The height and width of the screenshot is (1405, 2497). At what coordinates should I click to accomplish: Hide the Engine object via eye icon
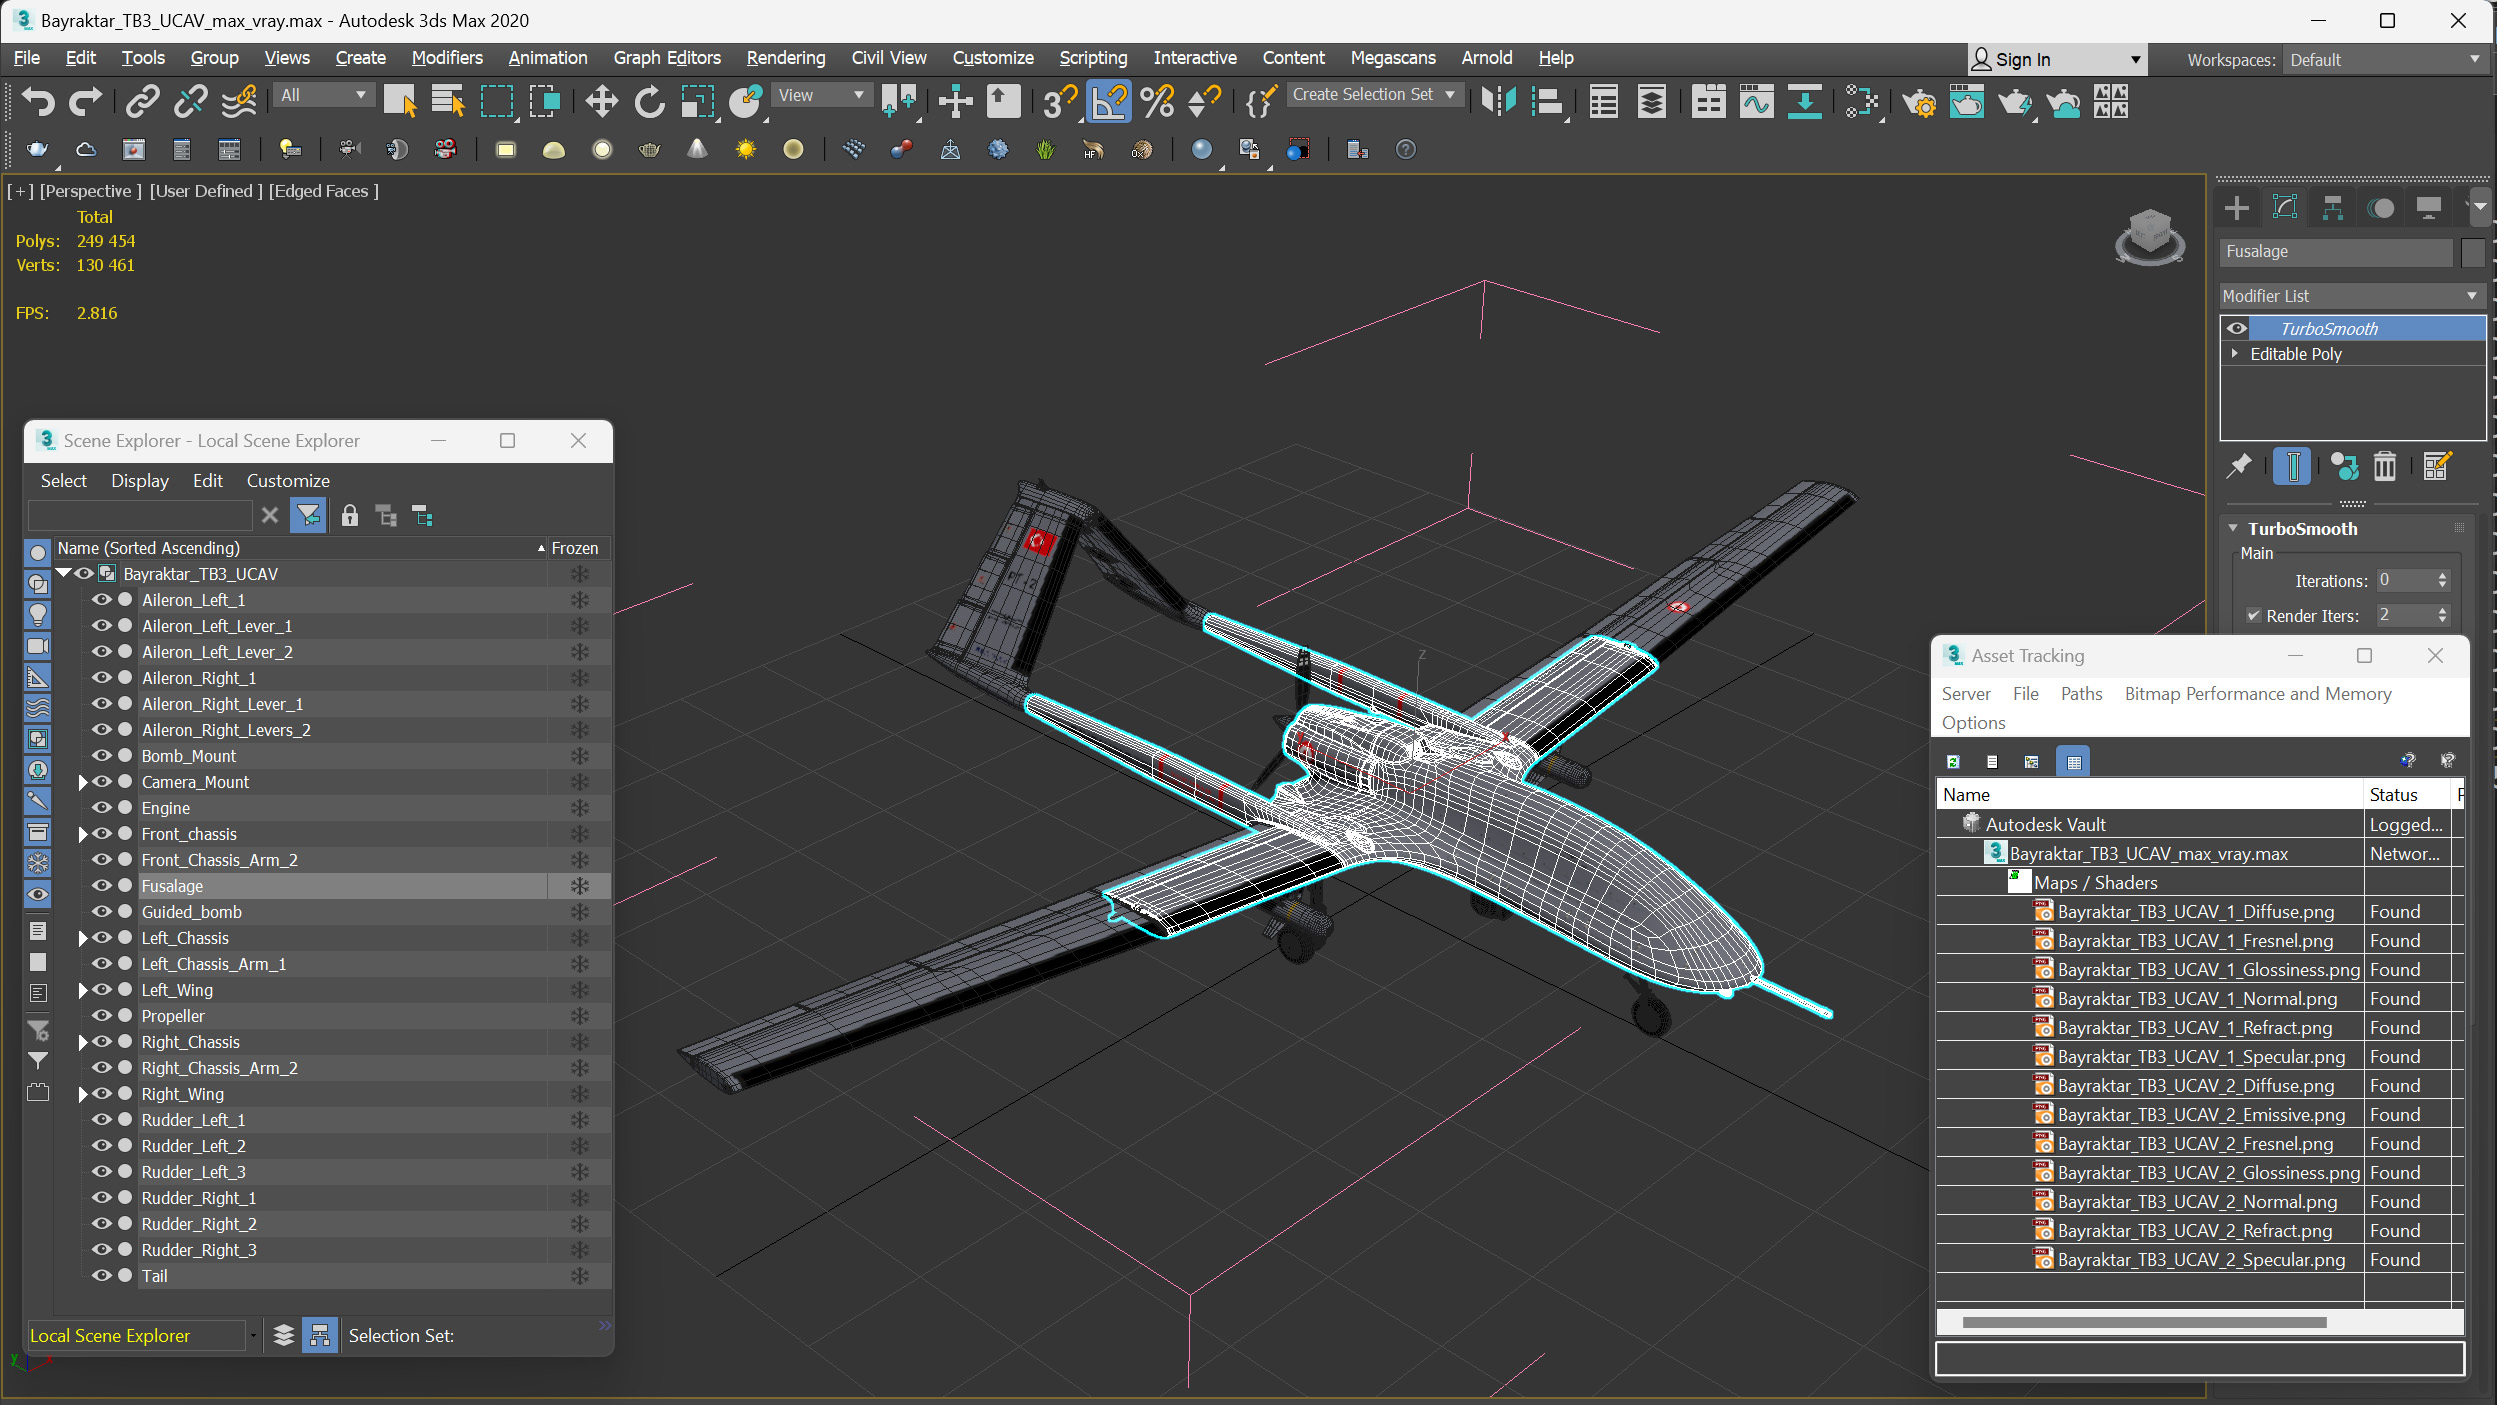(101, 808)
